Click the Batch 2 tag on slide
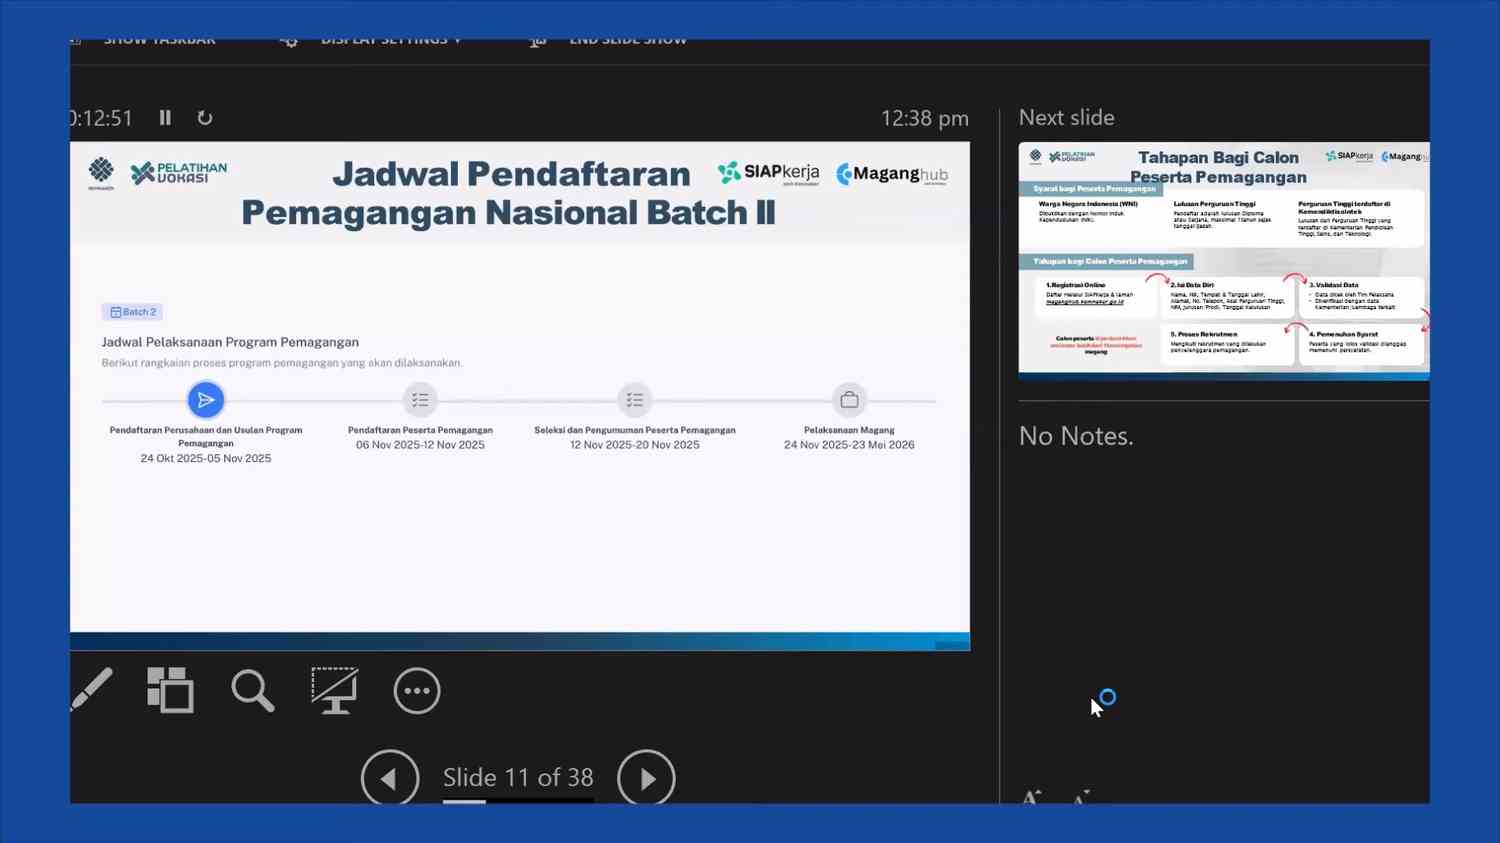Viewport: 1500px width, 843px height. [132, 312]
